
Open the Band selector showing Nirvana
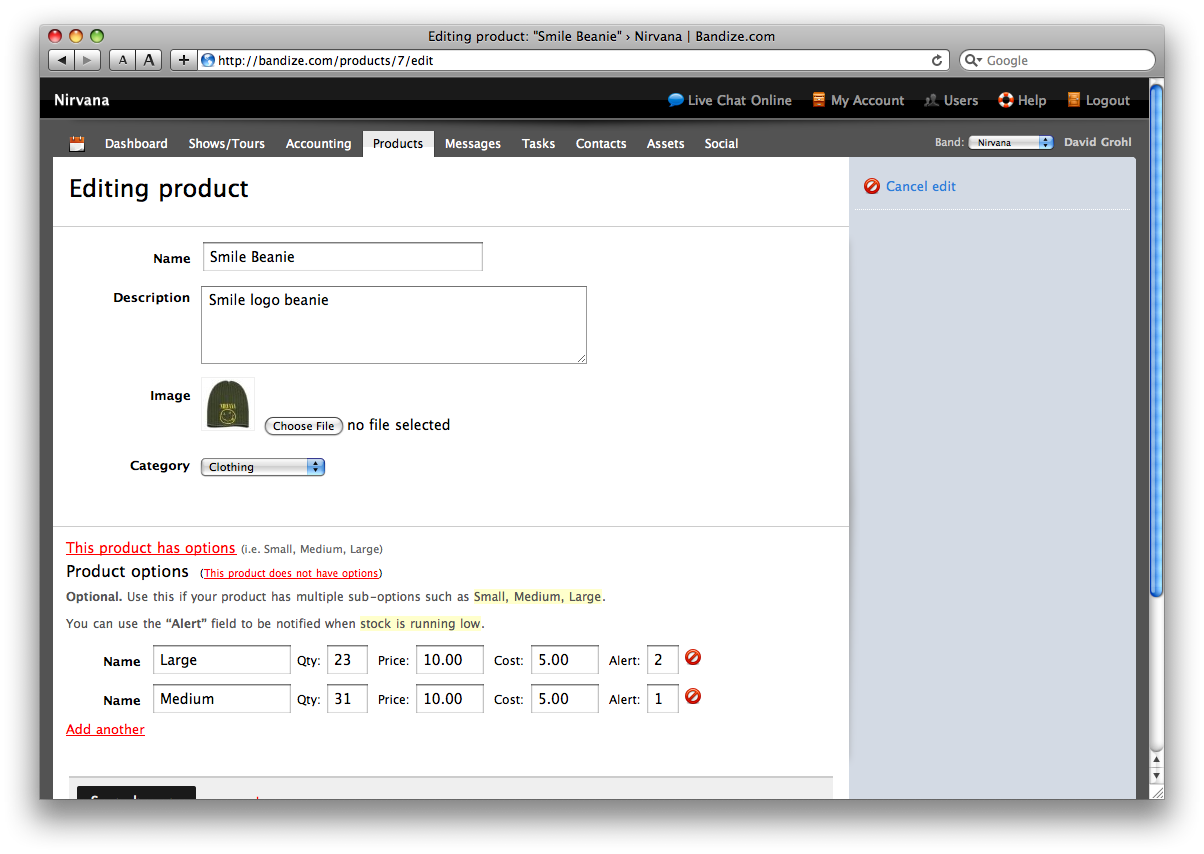point(1011,143)
